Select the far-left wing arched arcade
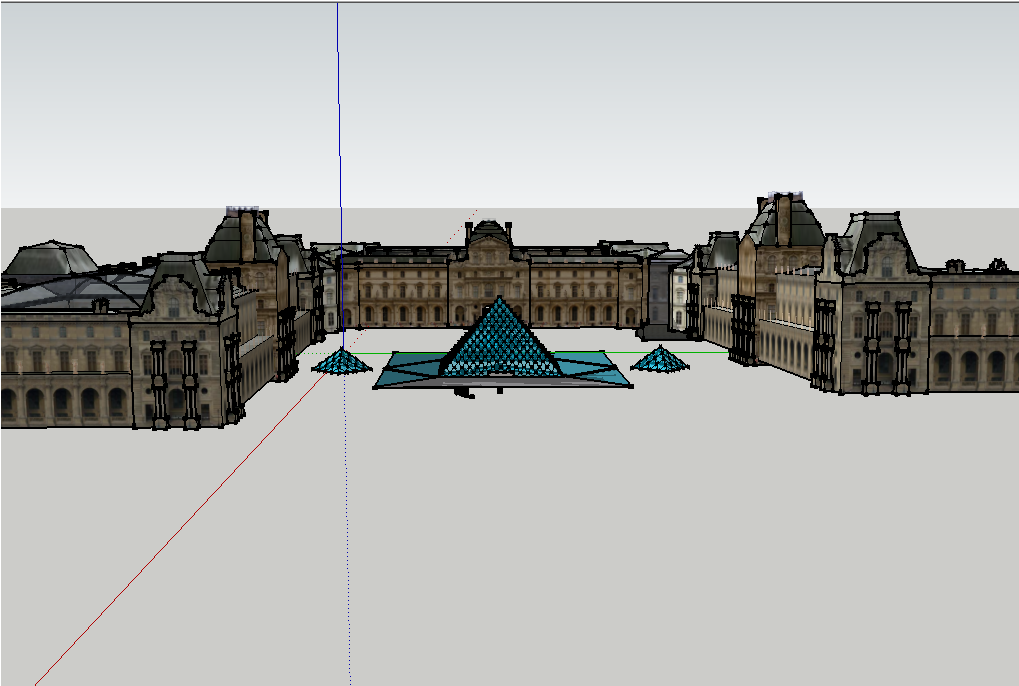1019x686 pixels. (x=60, y=400)
